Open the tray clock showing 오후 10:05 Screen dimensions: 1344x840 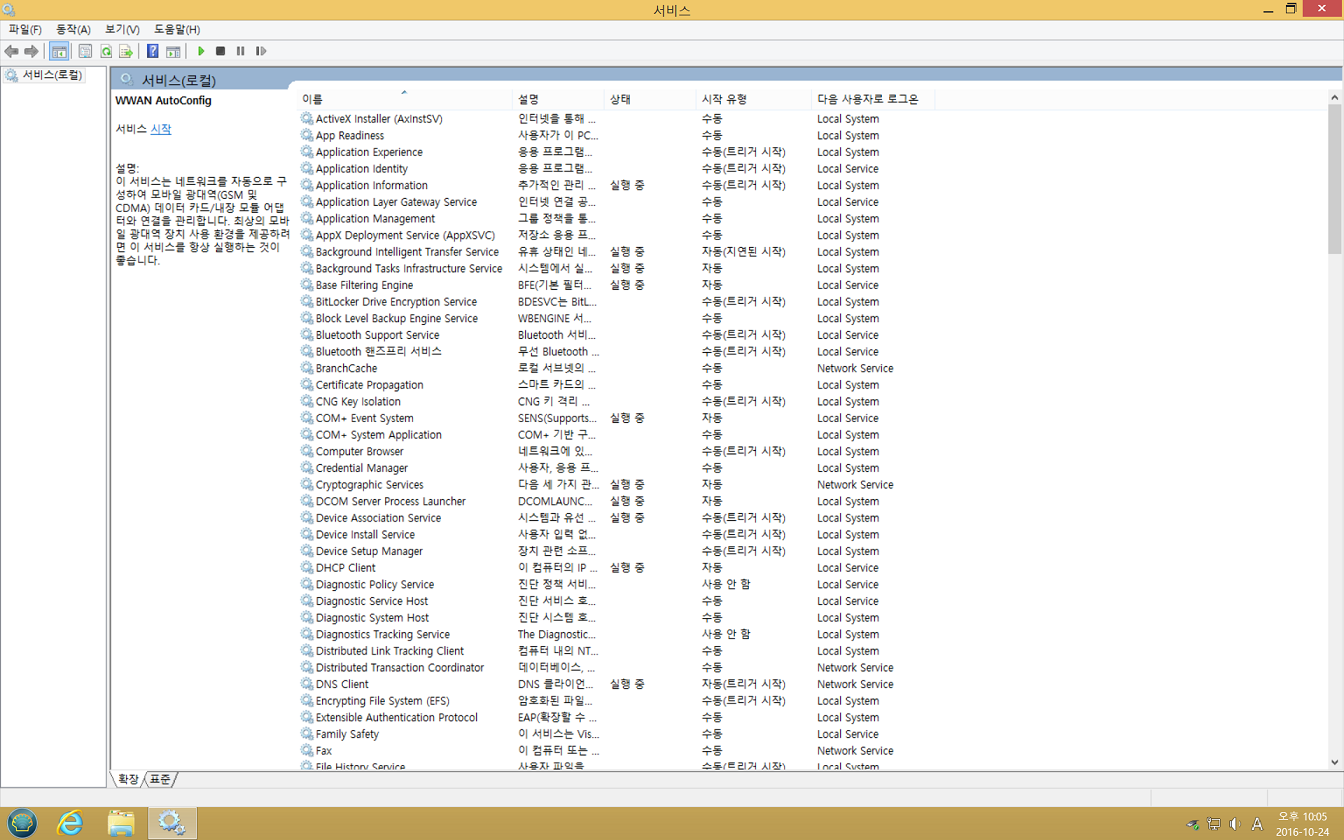click(1303, 823)
